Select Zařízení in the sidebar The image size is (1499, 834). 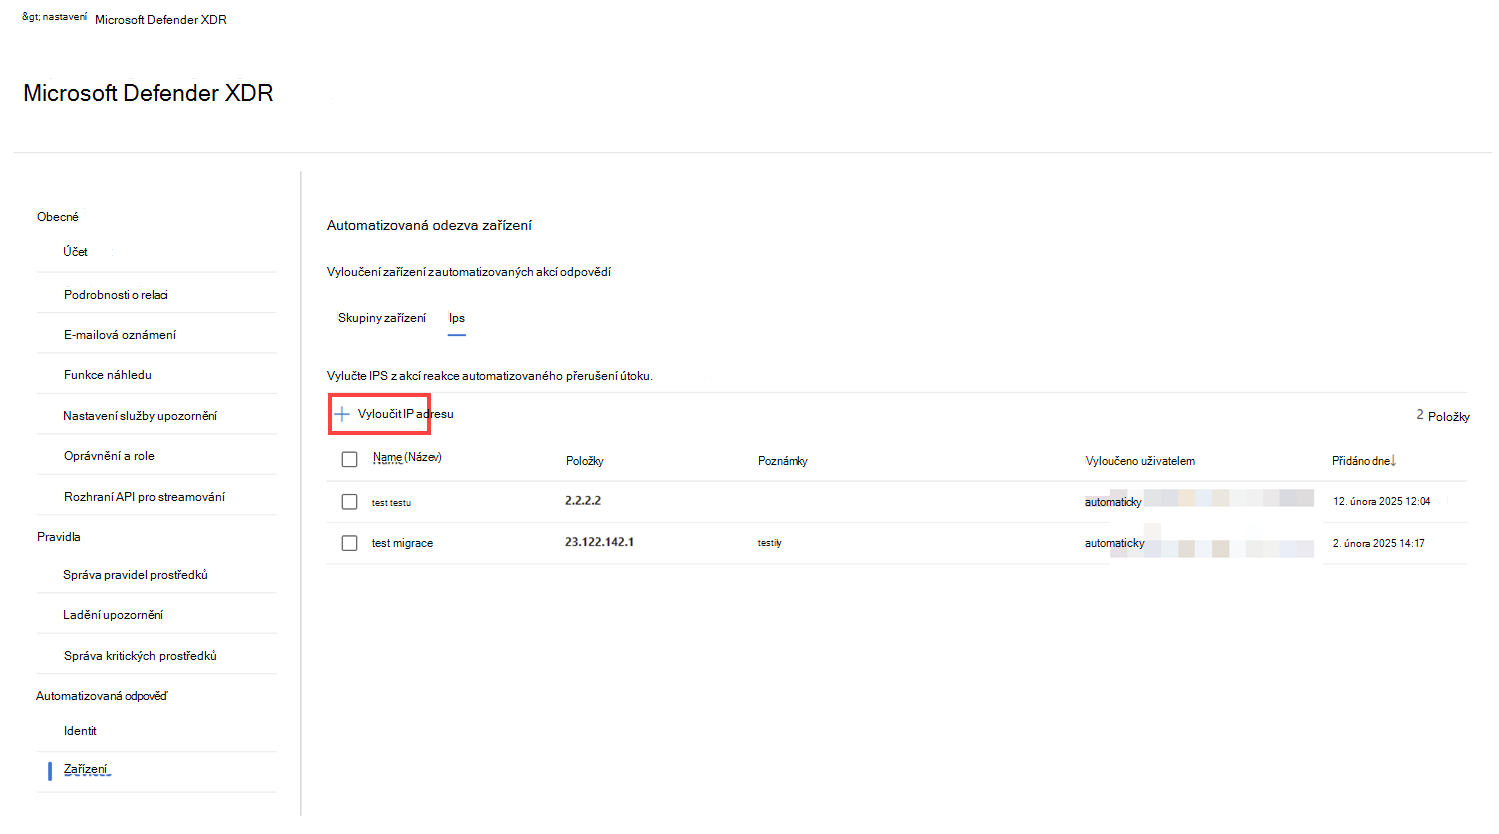point(86,770)
